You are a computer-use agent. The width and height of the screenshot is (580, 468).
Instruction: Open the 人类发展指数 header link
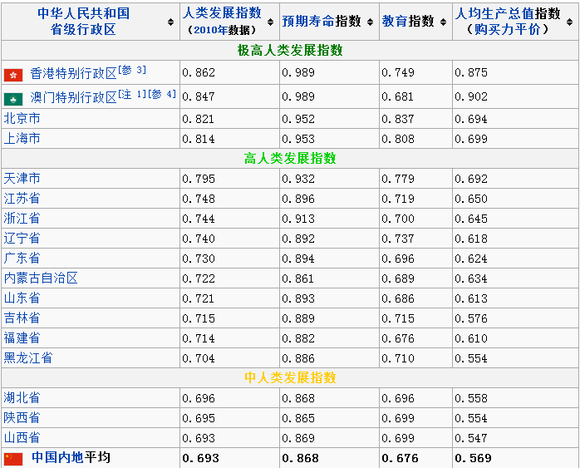coord(222,13)
